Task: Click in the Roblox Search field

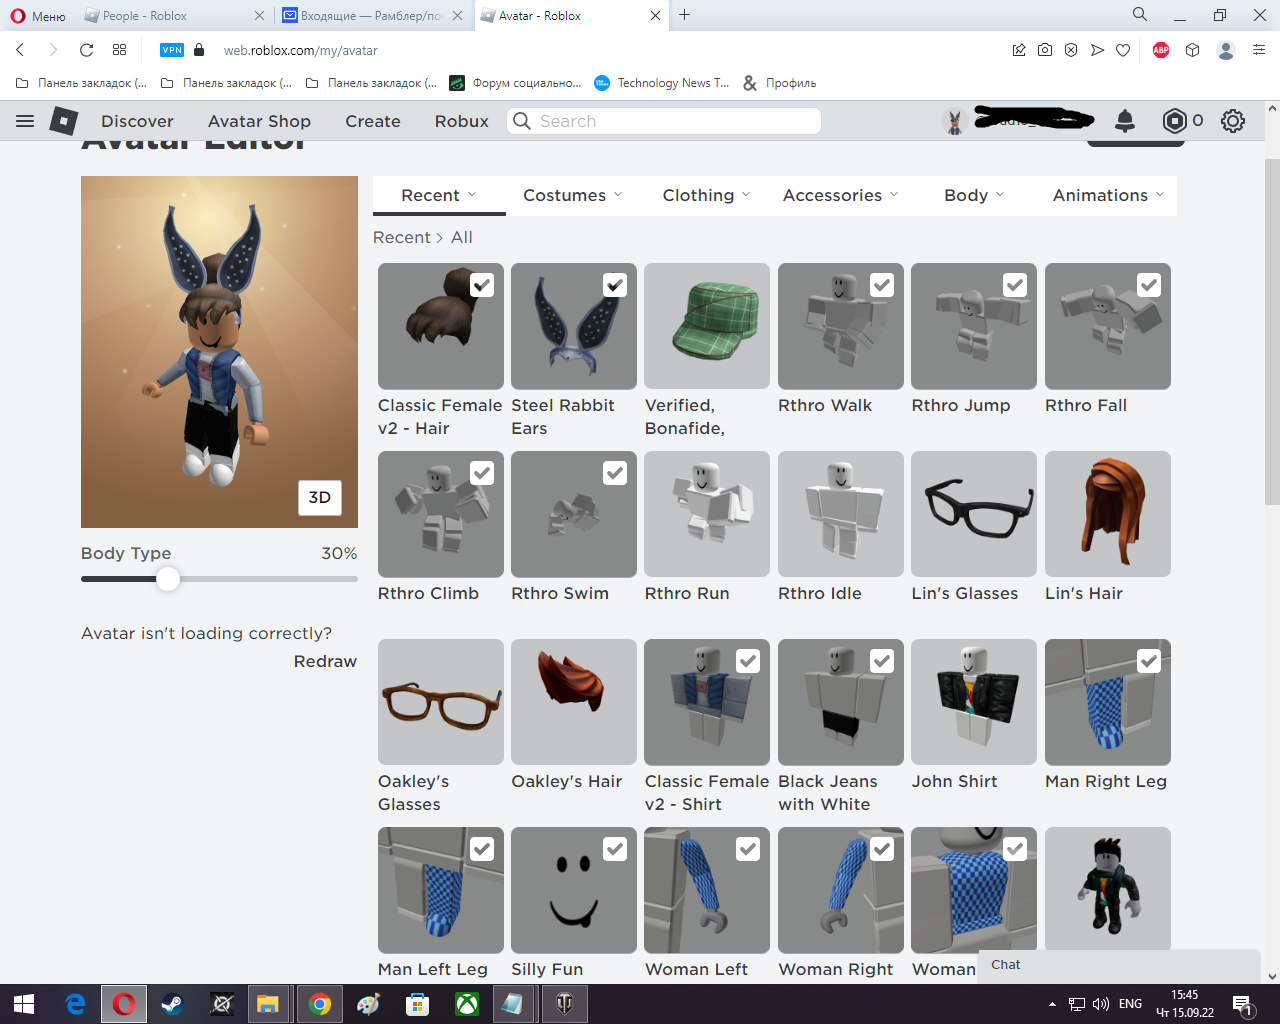Action: [x=664, y=121]
